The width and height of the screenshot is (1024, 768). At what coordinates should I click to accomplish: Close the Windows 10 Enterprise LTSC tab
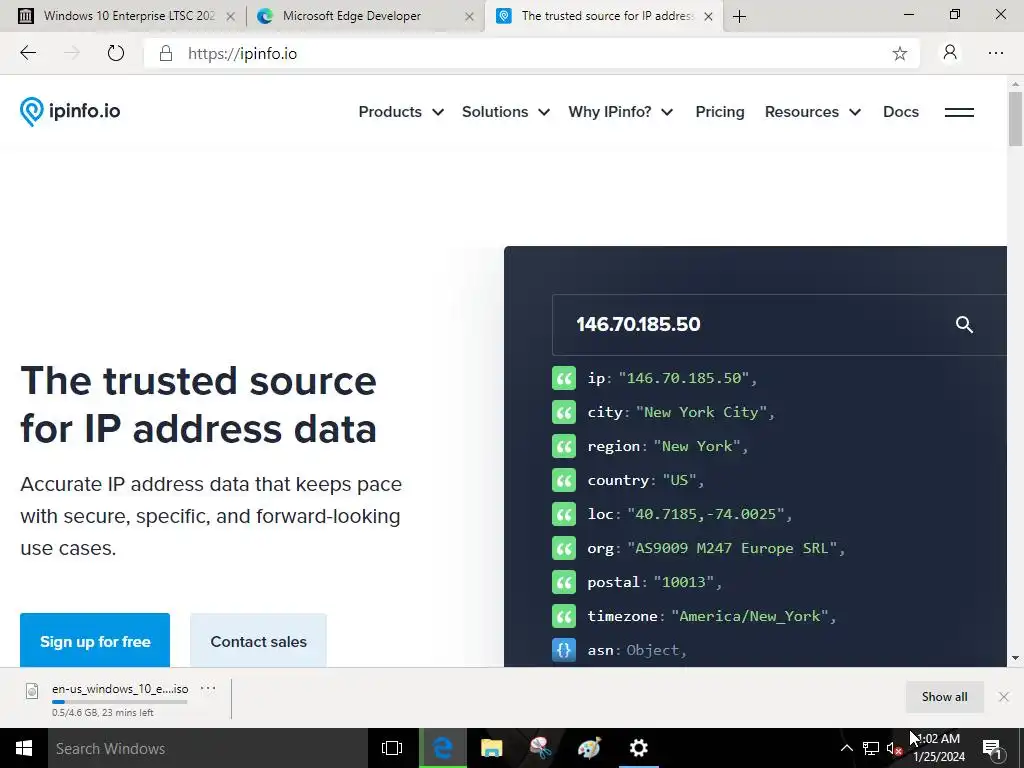click(x=231, y=16)
